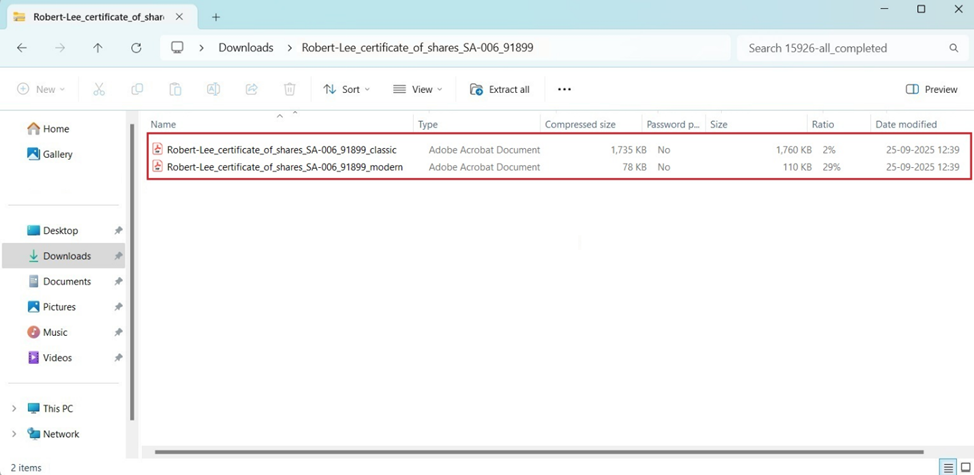This screenshot has height=475, width=974.
Task: Expand the This PC tree node
Action: pyautogui.click(x=14, y=409)
